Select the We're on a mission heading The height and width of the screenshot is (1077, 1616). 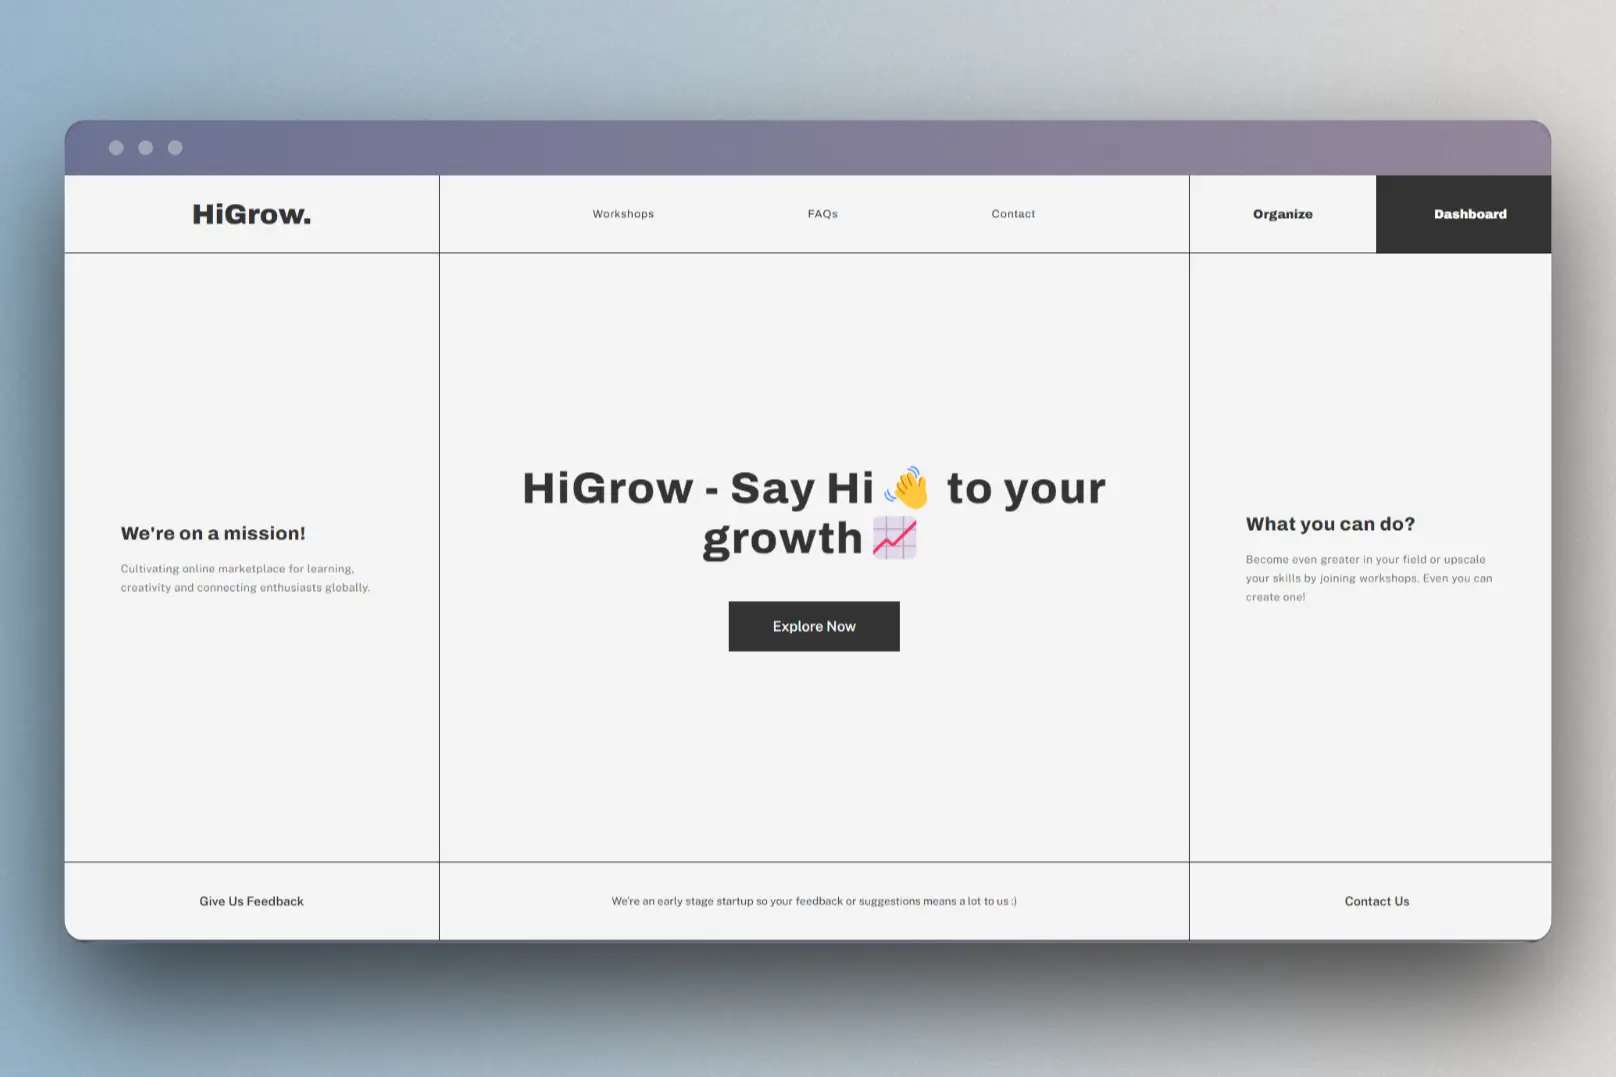(x=212, y=533)
